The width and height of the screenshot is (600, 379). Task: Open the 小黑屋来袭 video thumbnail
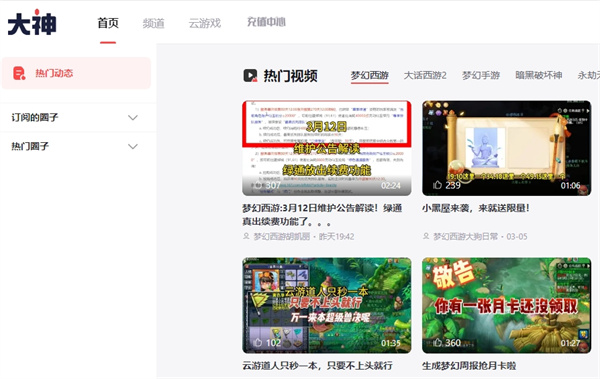coord(507,148)
